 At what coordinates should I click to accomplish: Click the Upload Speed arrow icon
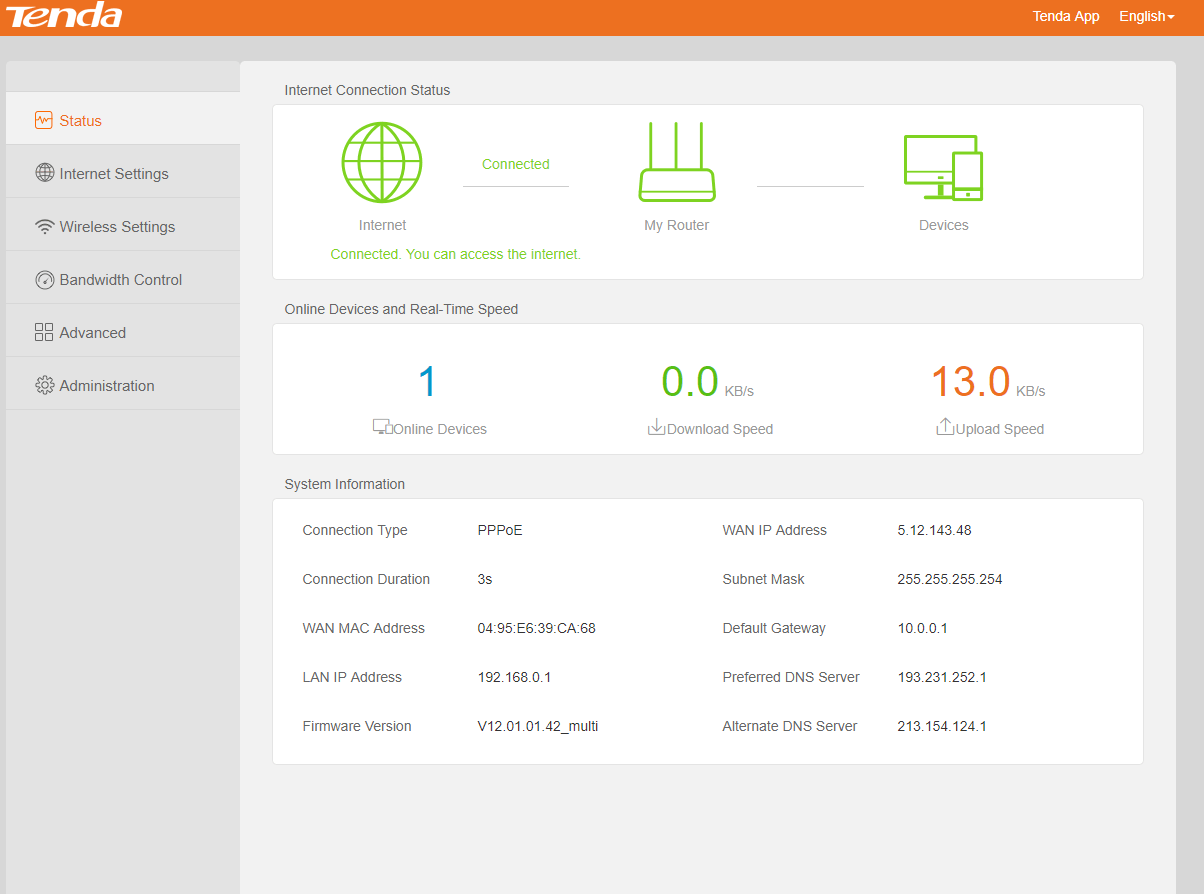tap(945, 428)
